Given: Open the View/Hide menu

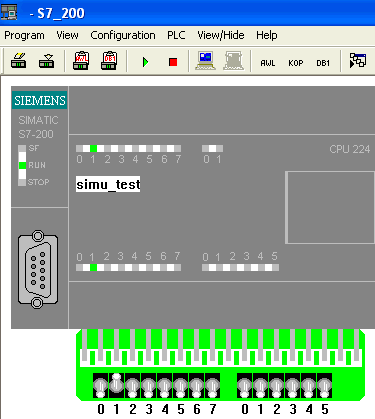Looking at the screenshot, I should tap(221, 35).
